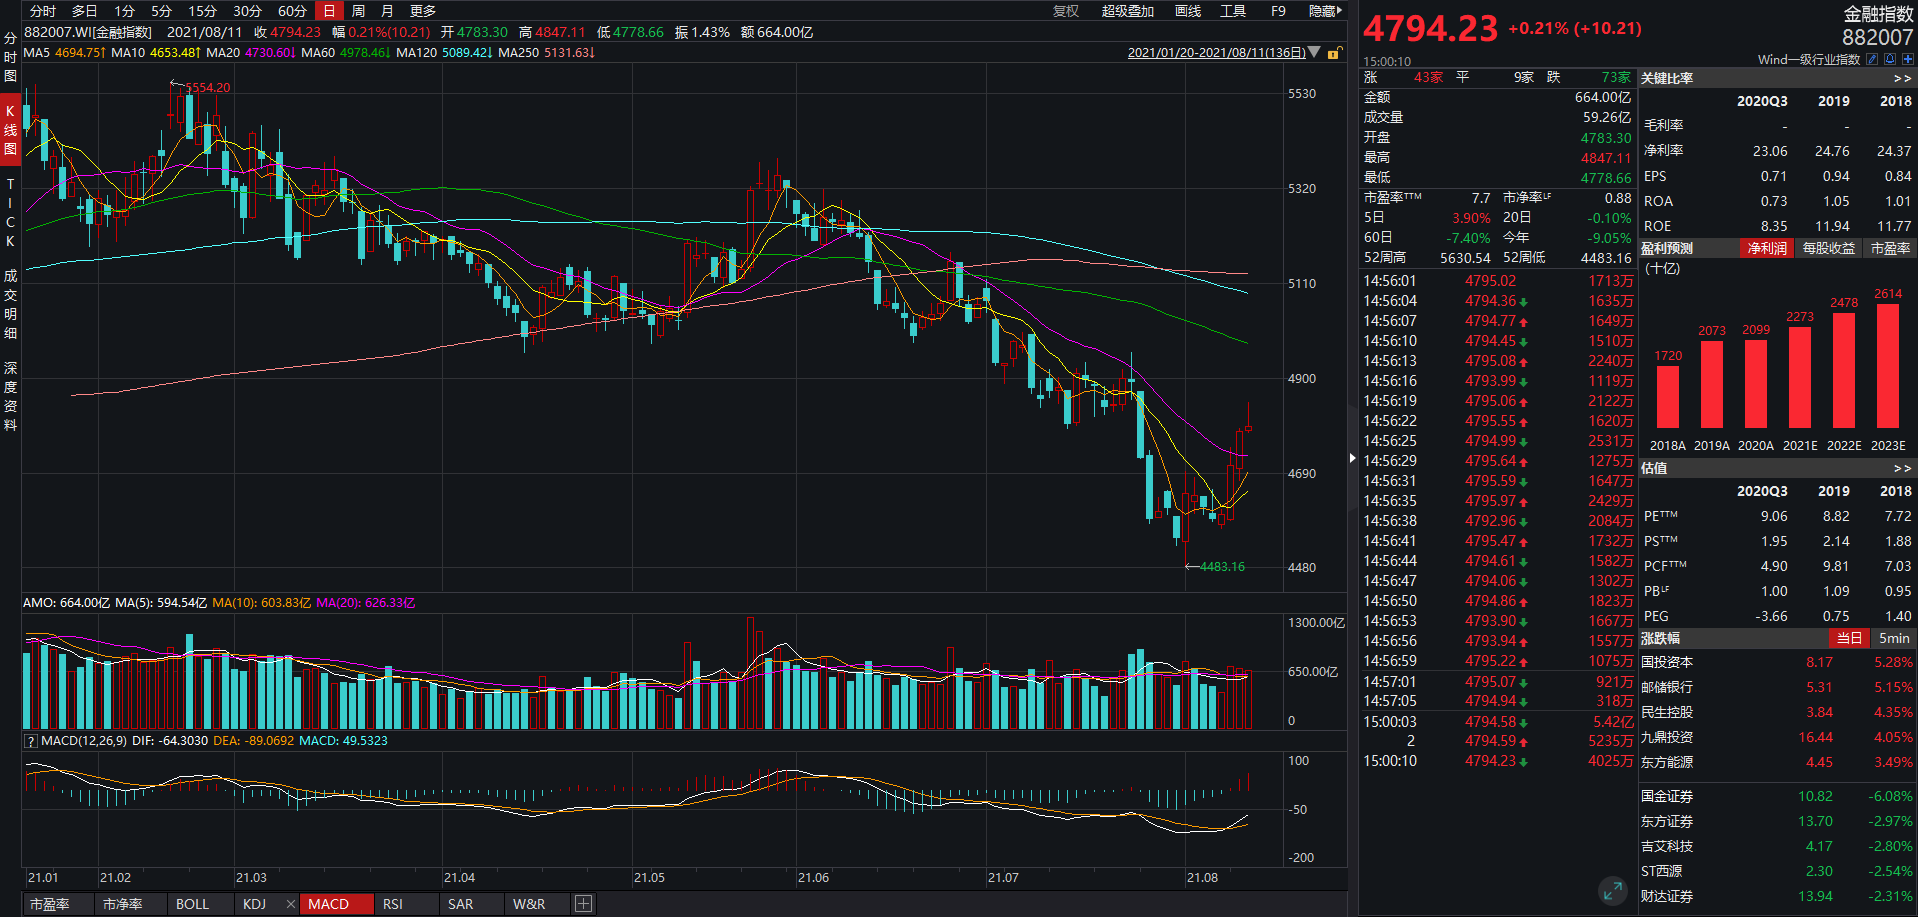Switch to the 分时 period tab

(x=43, y=11)
